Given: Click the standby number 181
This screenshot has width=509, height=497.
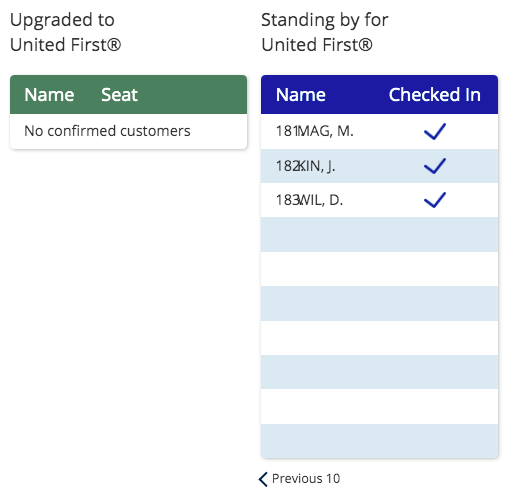Looking at the screenshot, I should coord(286,131).
